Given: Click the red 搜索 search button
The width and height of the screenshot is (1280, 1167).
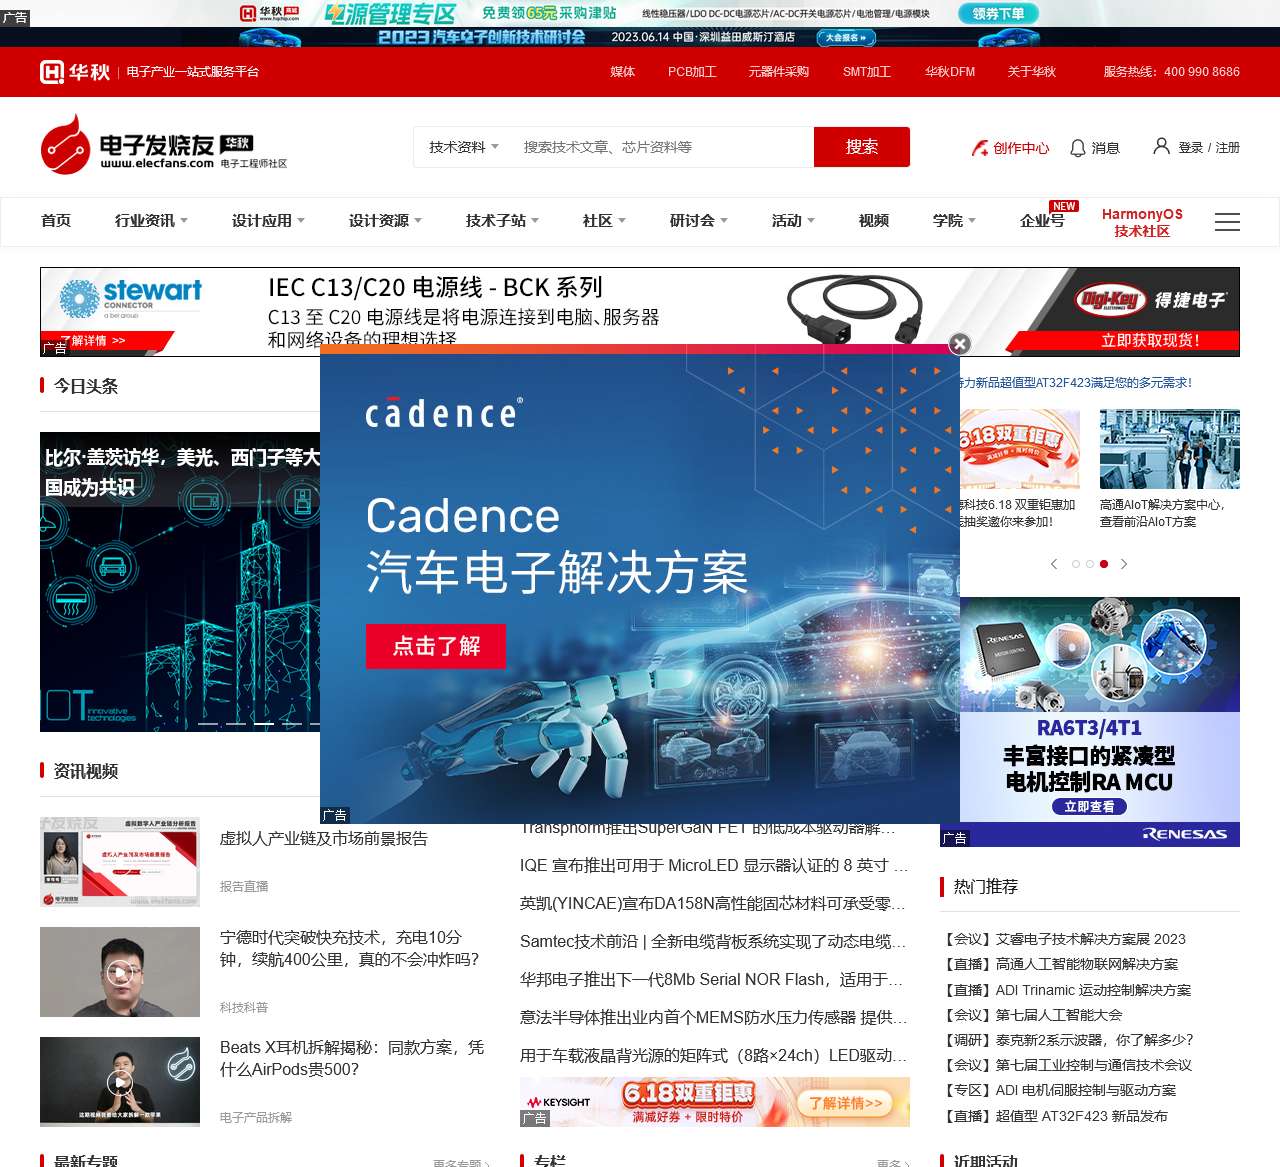Looking at the screenshot, I should point(862,147).
